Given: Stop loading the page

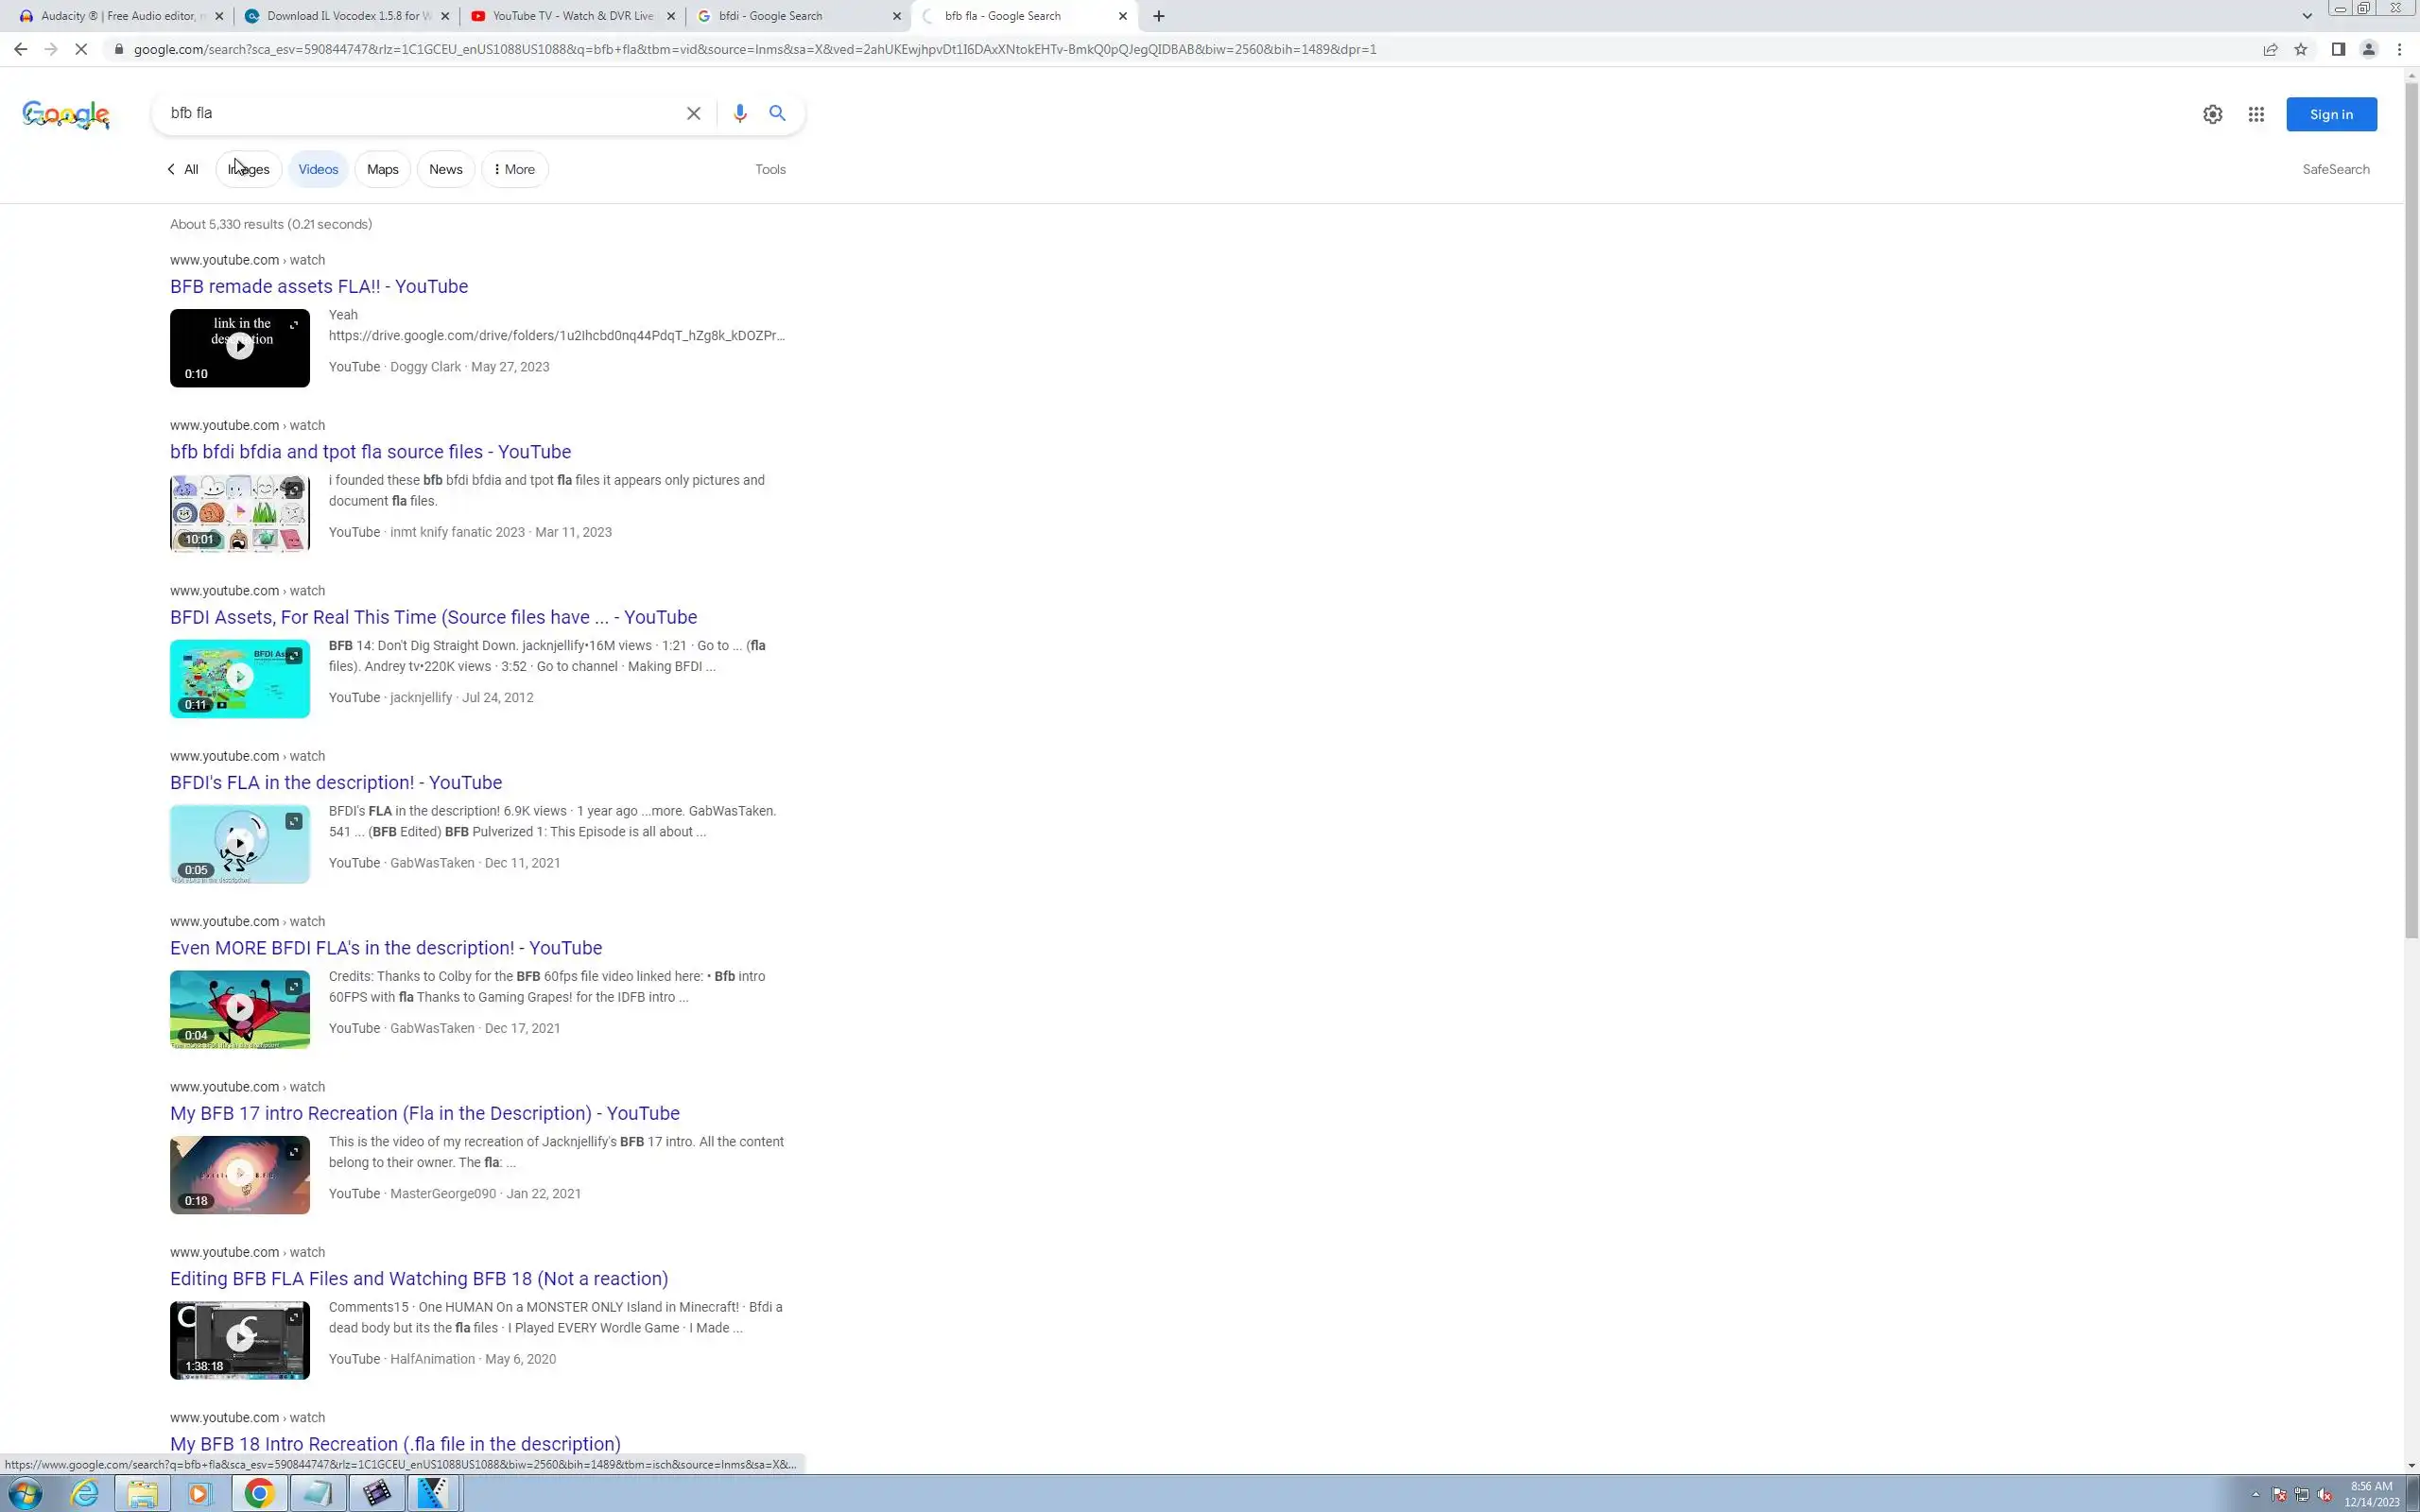Looking at the screenshot, I should (82, 49).
